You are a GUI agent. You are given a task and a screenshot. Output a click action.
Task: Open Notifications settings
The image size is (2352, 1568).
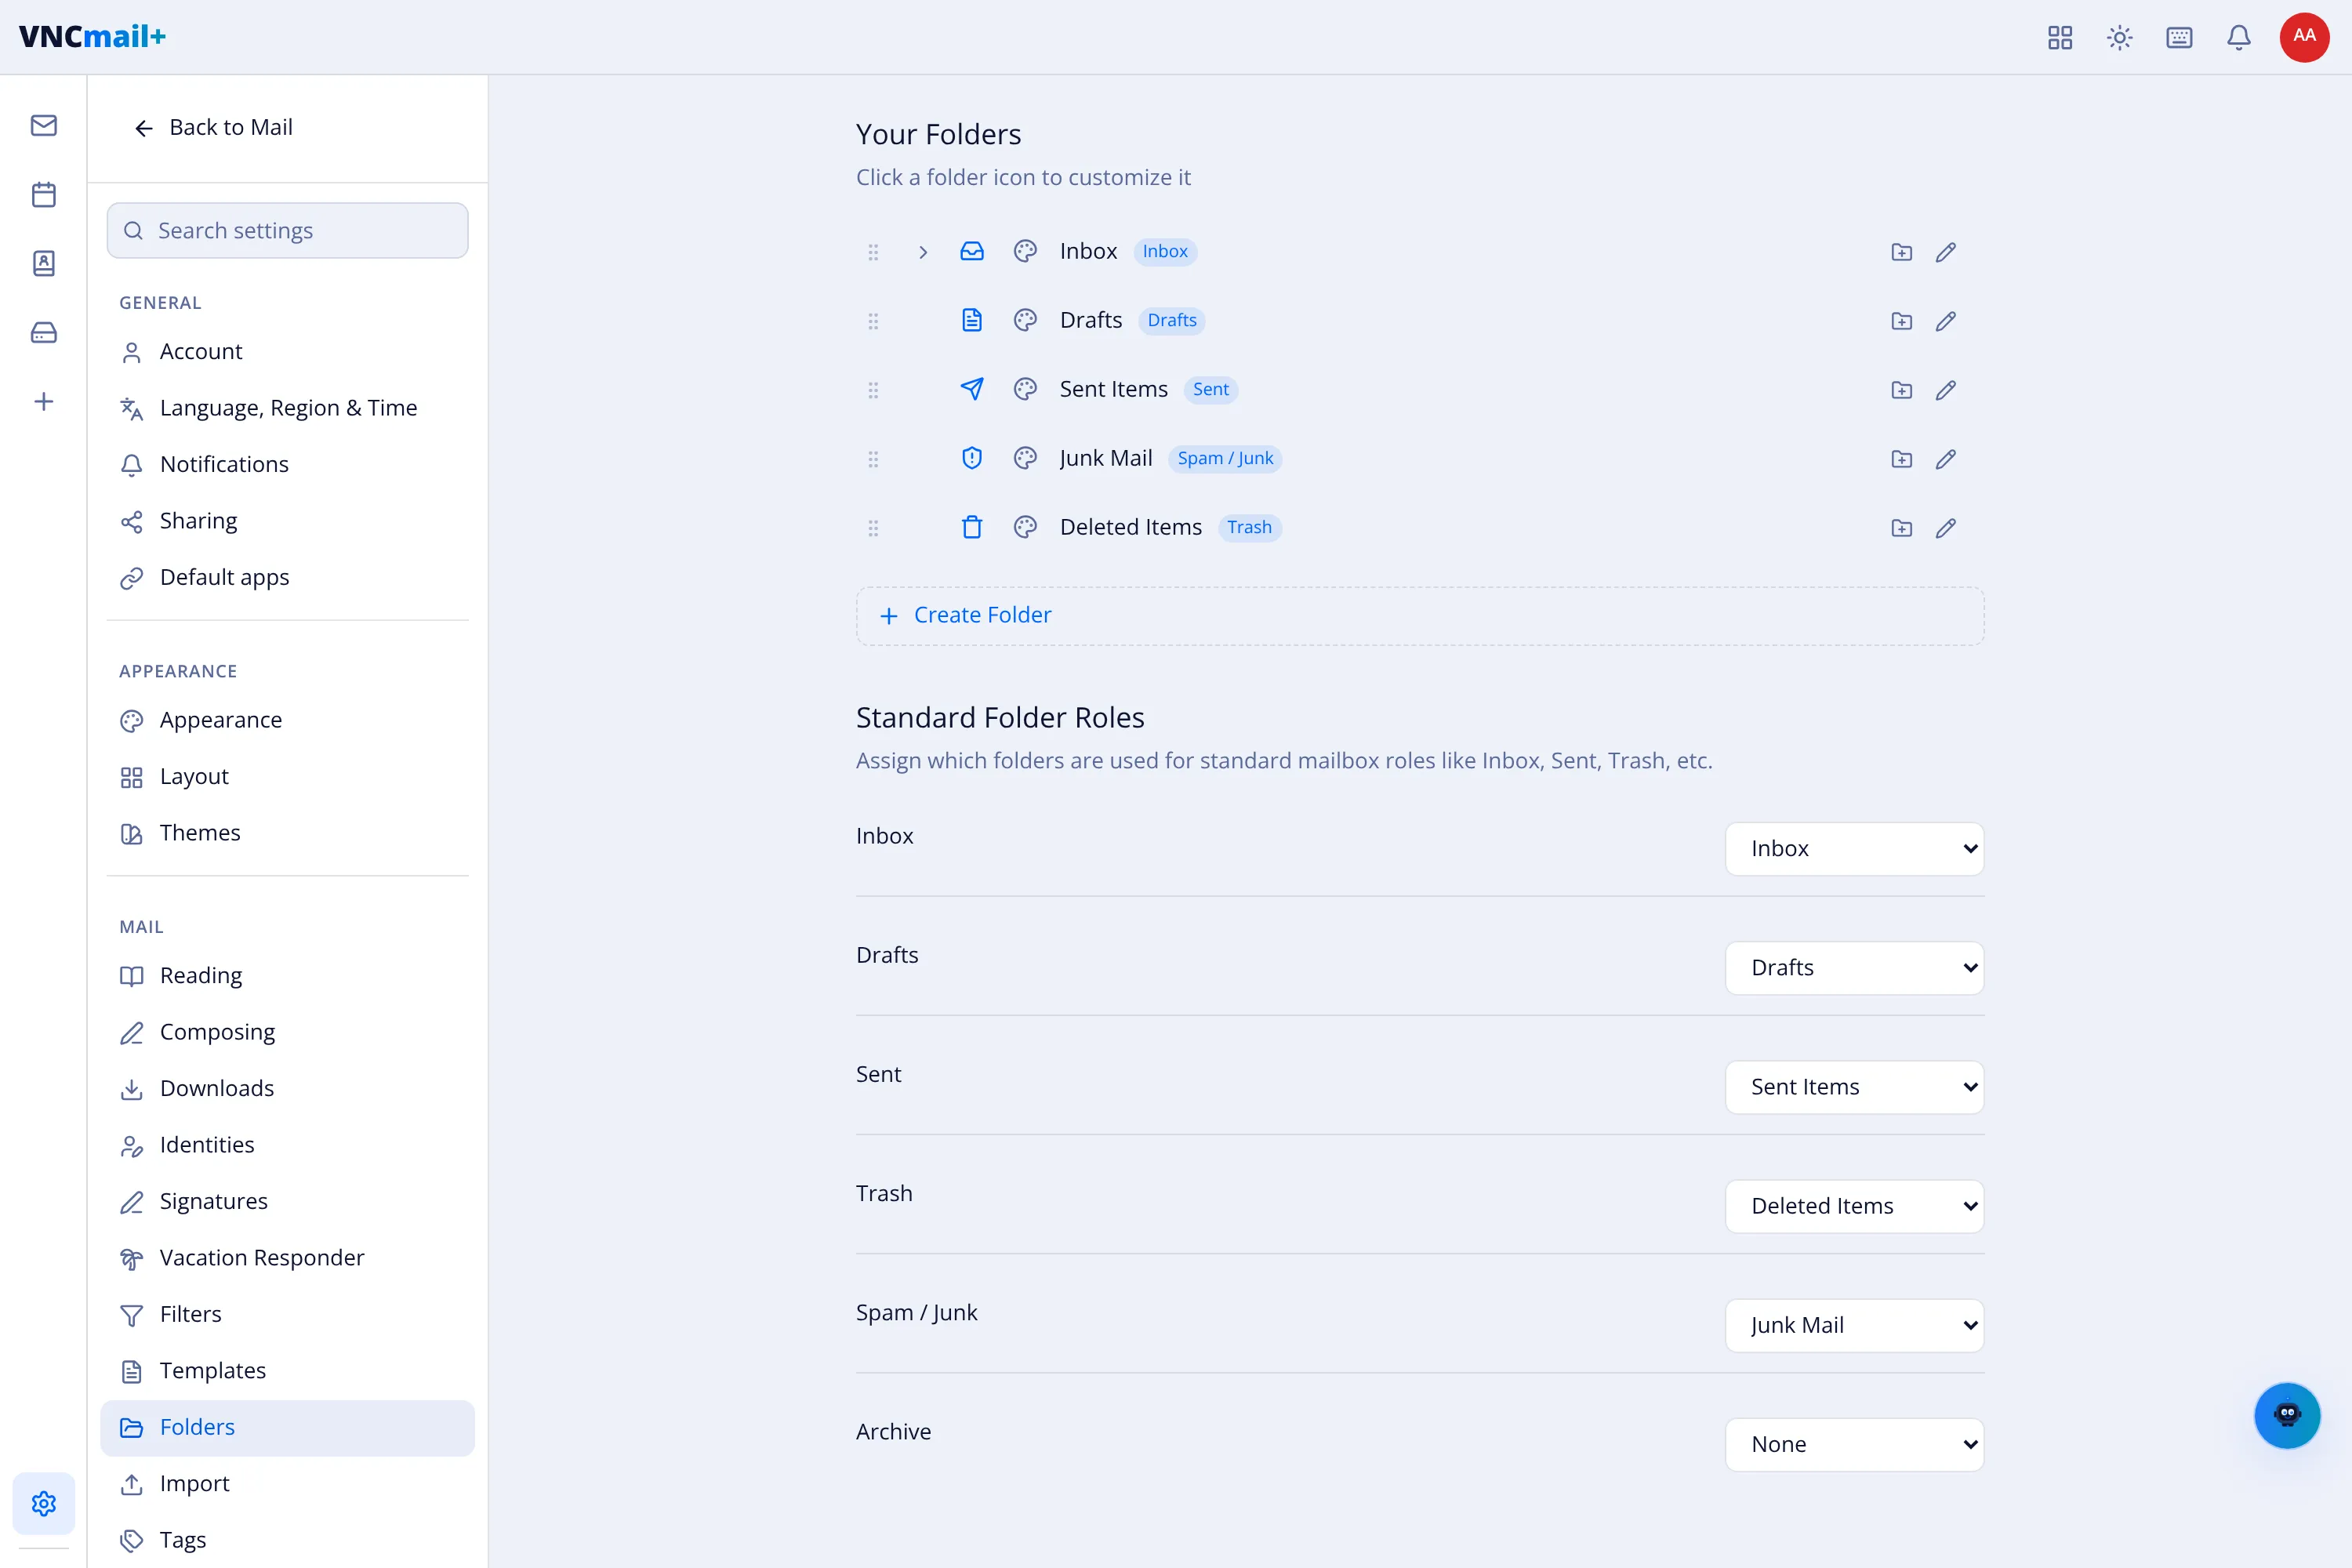pos(287,464)
